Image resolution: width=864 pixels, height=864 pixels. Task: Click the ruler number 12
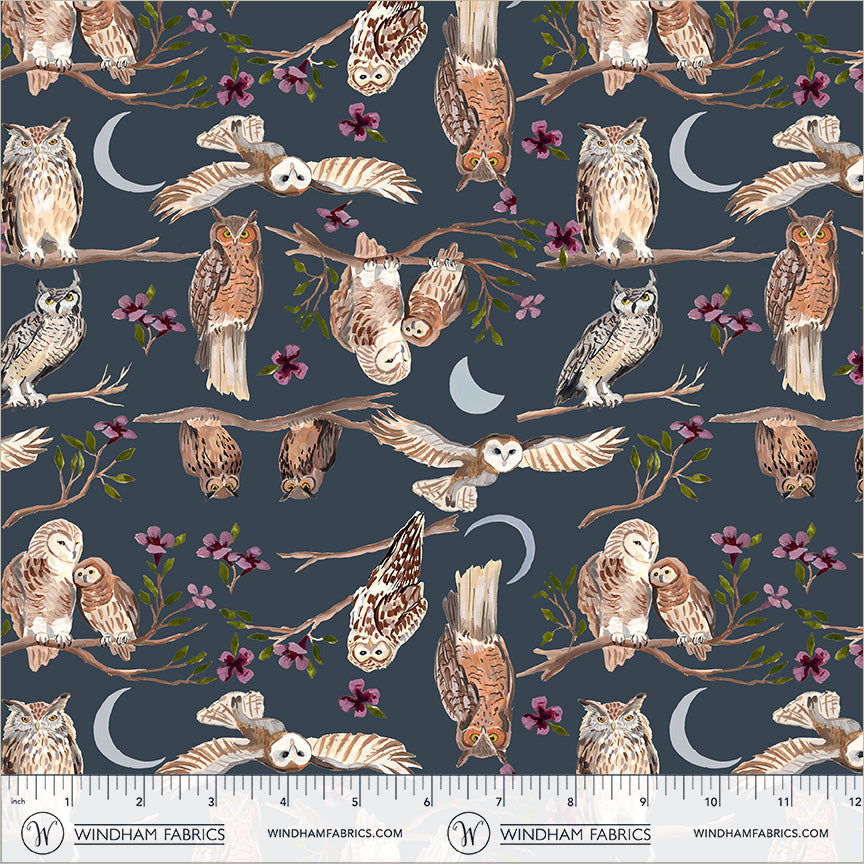coord(855,801)
